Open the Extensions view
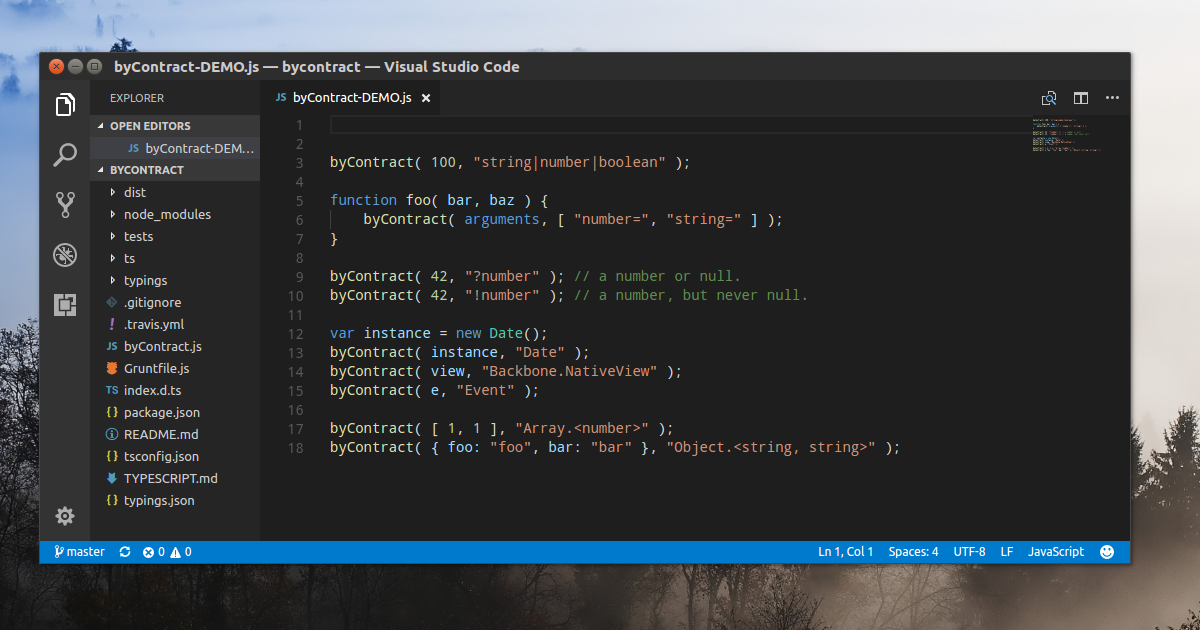1200x630 pixels. point(64,305)
